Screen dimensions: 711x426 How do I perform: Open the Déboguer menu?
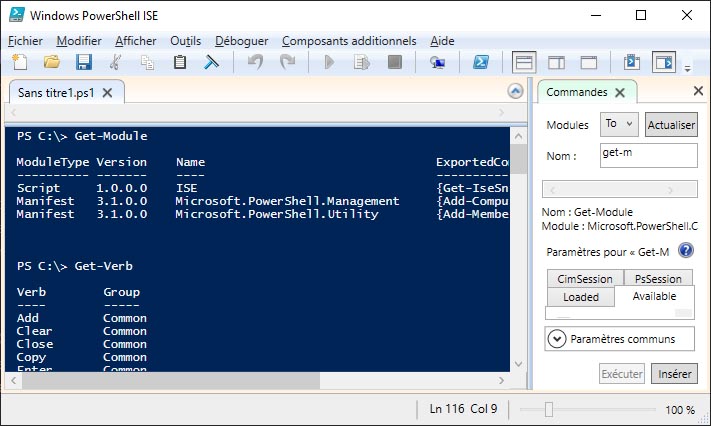242,41
